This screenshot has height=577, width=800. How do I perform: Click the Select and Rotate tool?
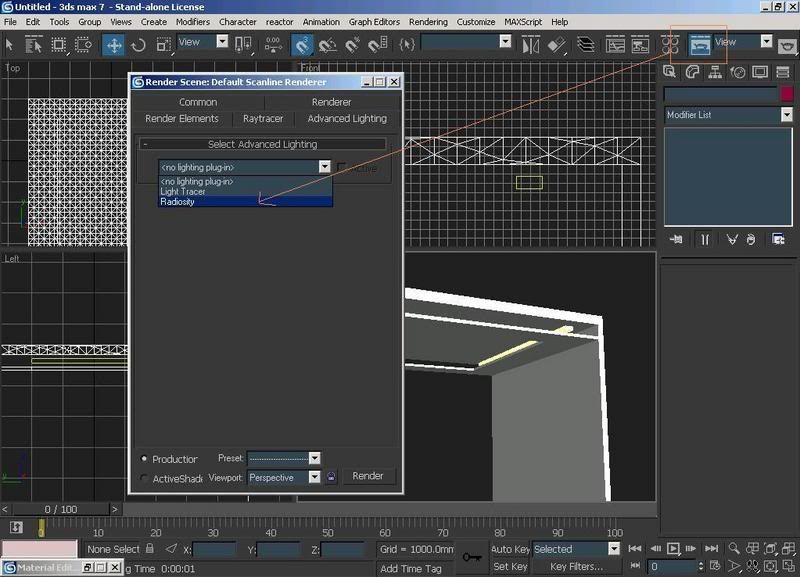point(139,44)
